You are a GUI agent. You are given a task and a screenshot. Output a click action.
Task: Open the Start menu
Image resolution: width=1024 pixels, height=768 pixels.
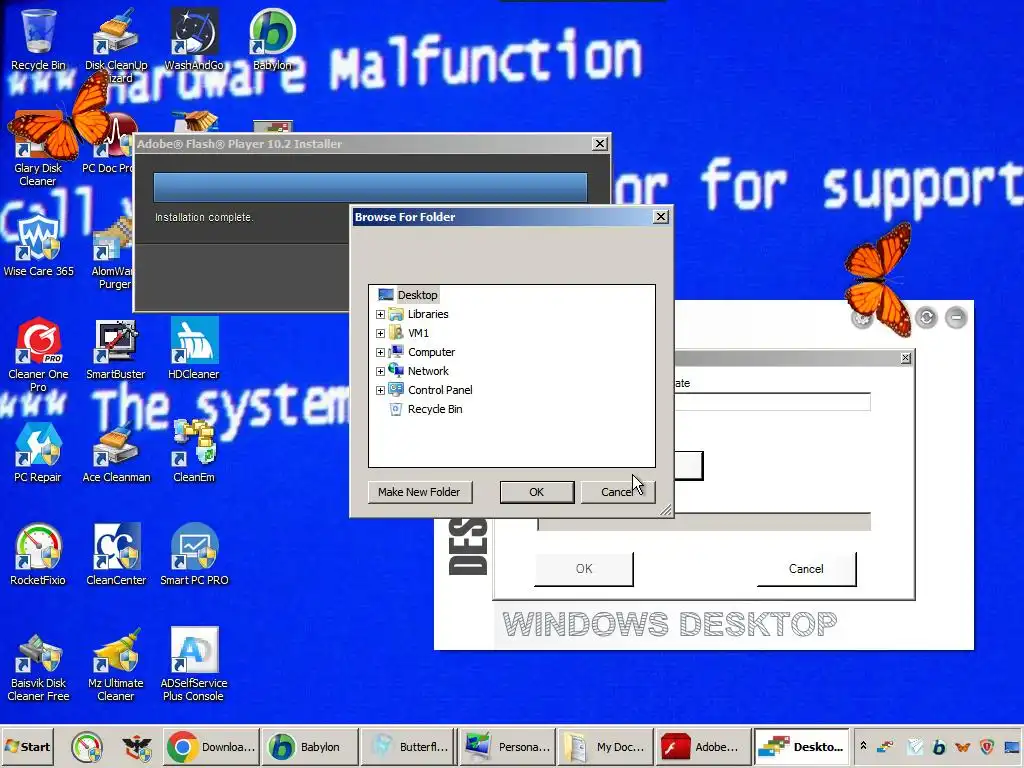click(28, 747)
